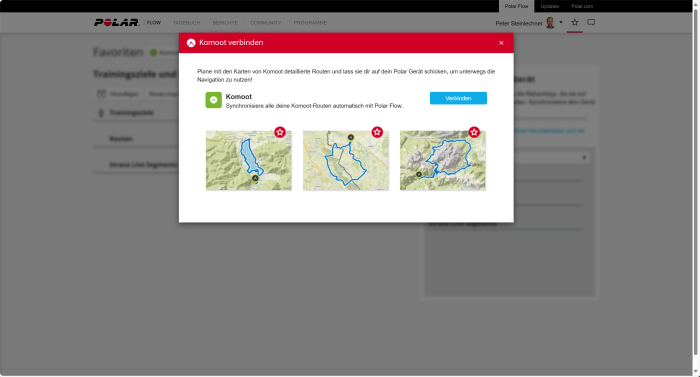Open the Programme menu
The height and width of the screenshot is (377, 700).
click(x=310, y=23)
